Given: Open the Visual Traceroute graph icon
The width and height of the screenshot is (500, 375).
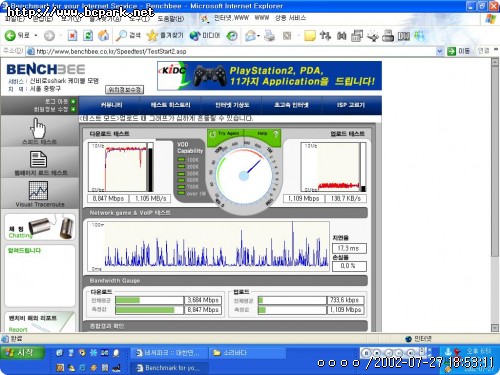Looking at the screenshot, I should pyautogui.click(x=38, y=190).
